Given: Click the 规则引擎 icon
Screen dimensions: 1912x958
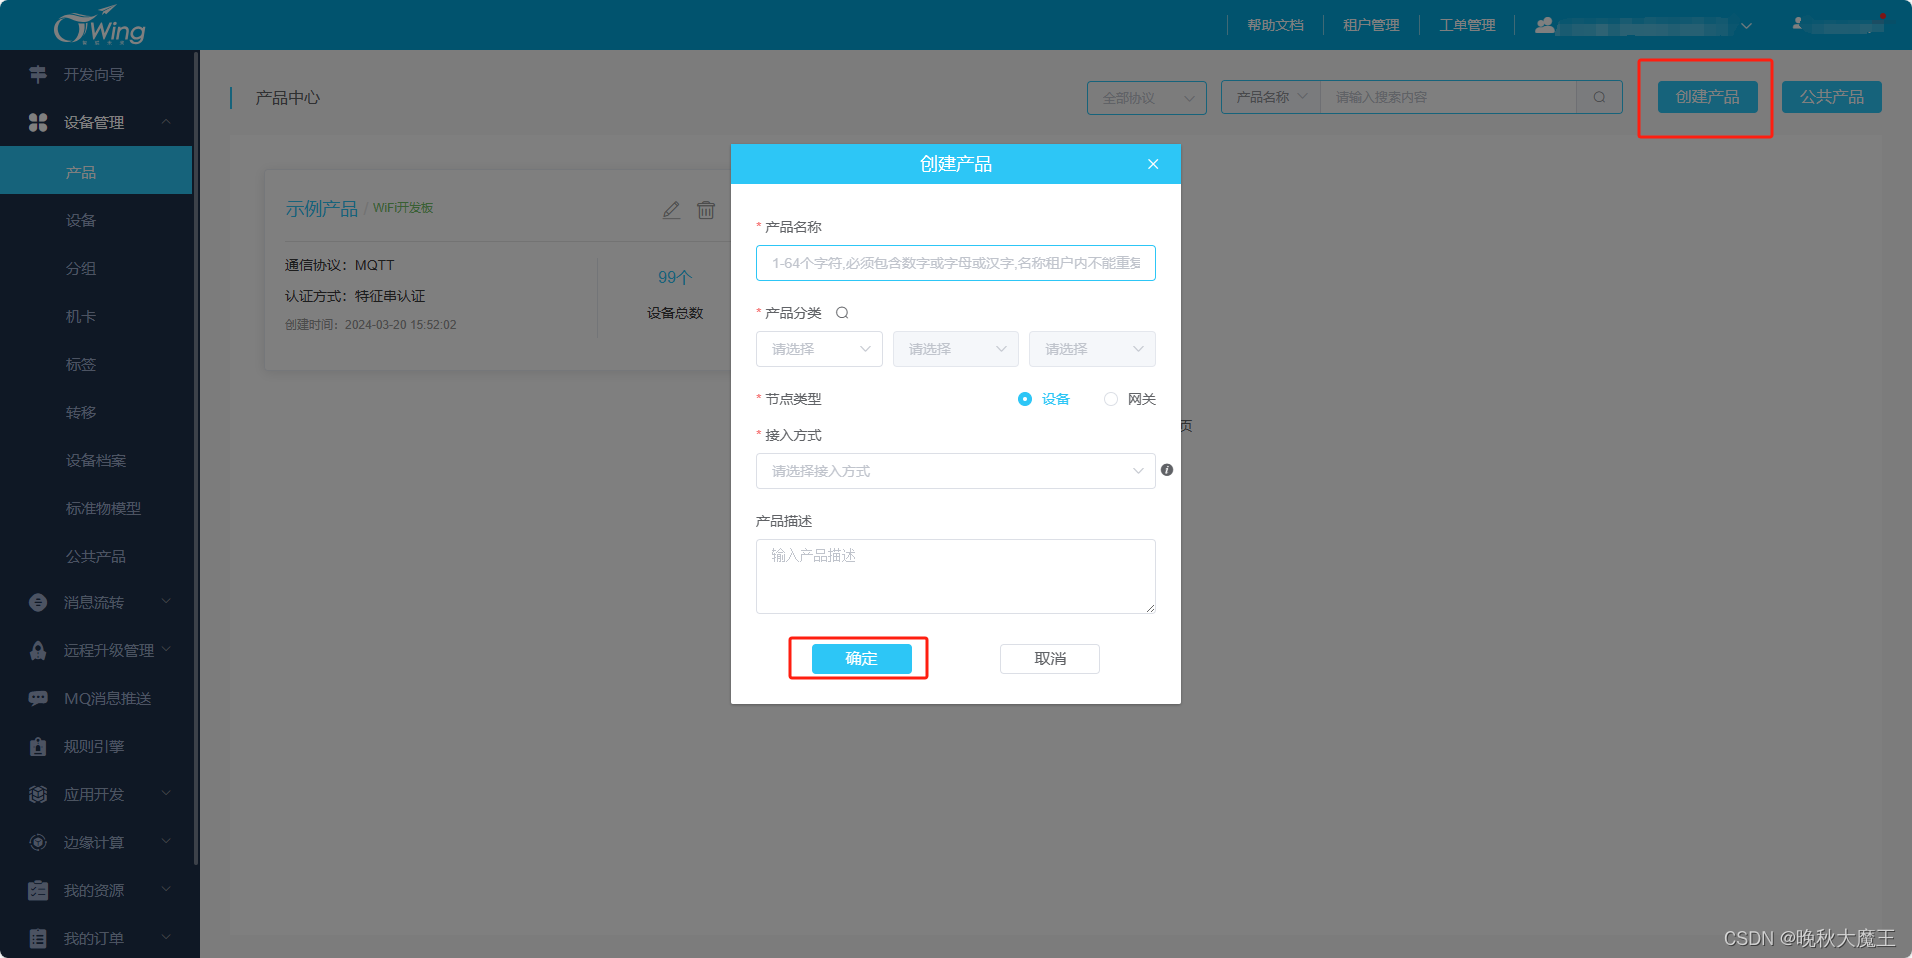Looking at the screenshot, I should coord(38,746).
